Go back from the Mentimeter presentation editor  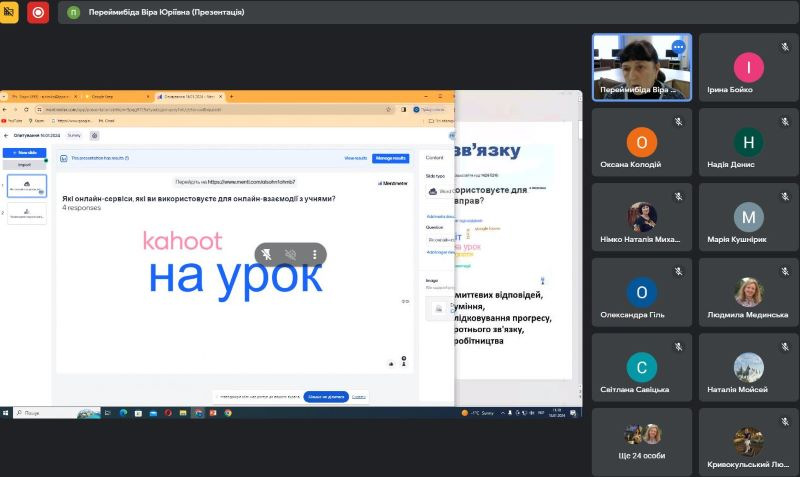pos(6,136)
